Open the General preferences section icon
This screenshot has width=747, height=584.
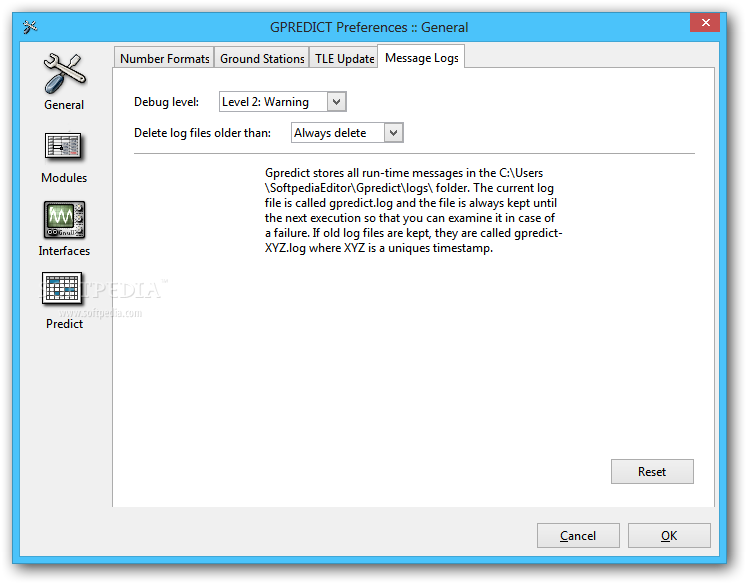tap(64, 74)
